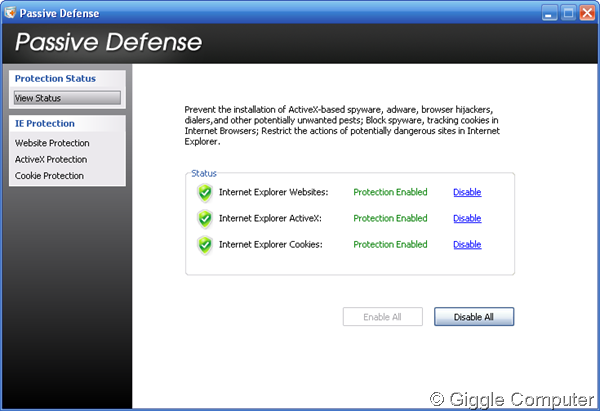Click the Internet Explorer Websites label
This screenshot has height=411, width=600.
[x=274, y=192]
